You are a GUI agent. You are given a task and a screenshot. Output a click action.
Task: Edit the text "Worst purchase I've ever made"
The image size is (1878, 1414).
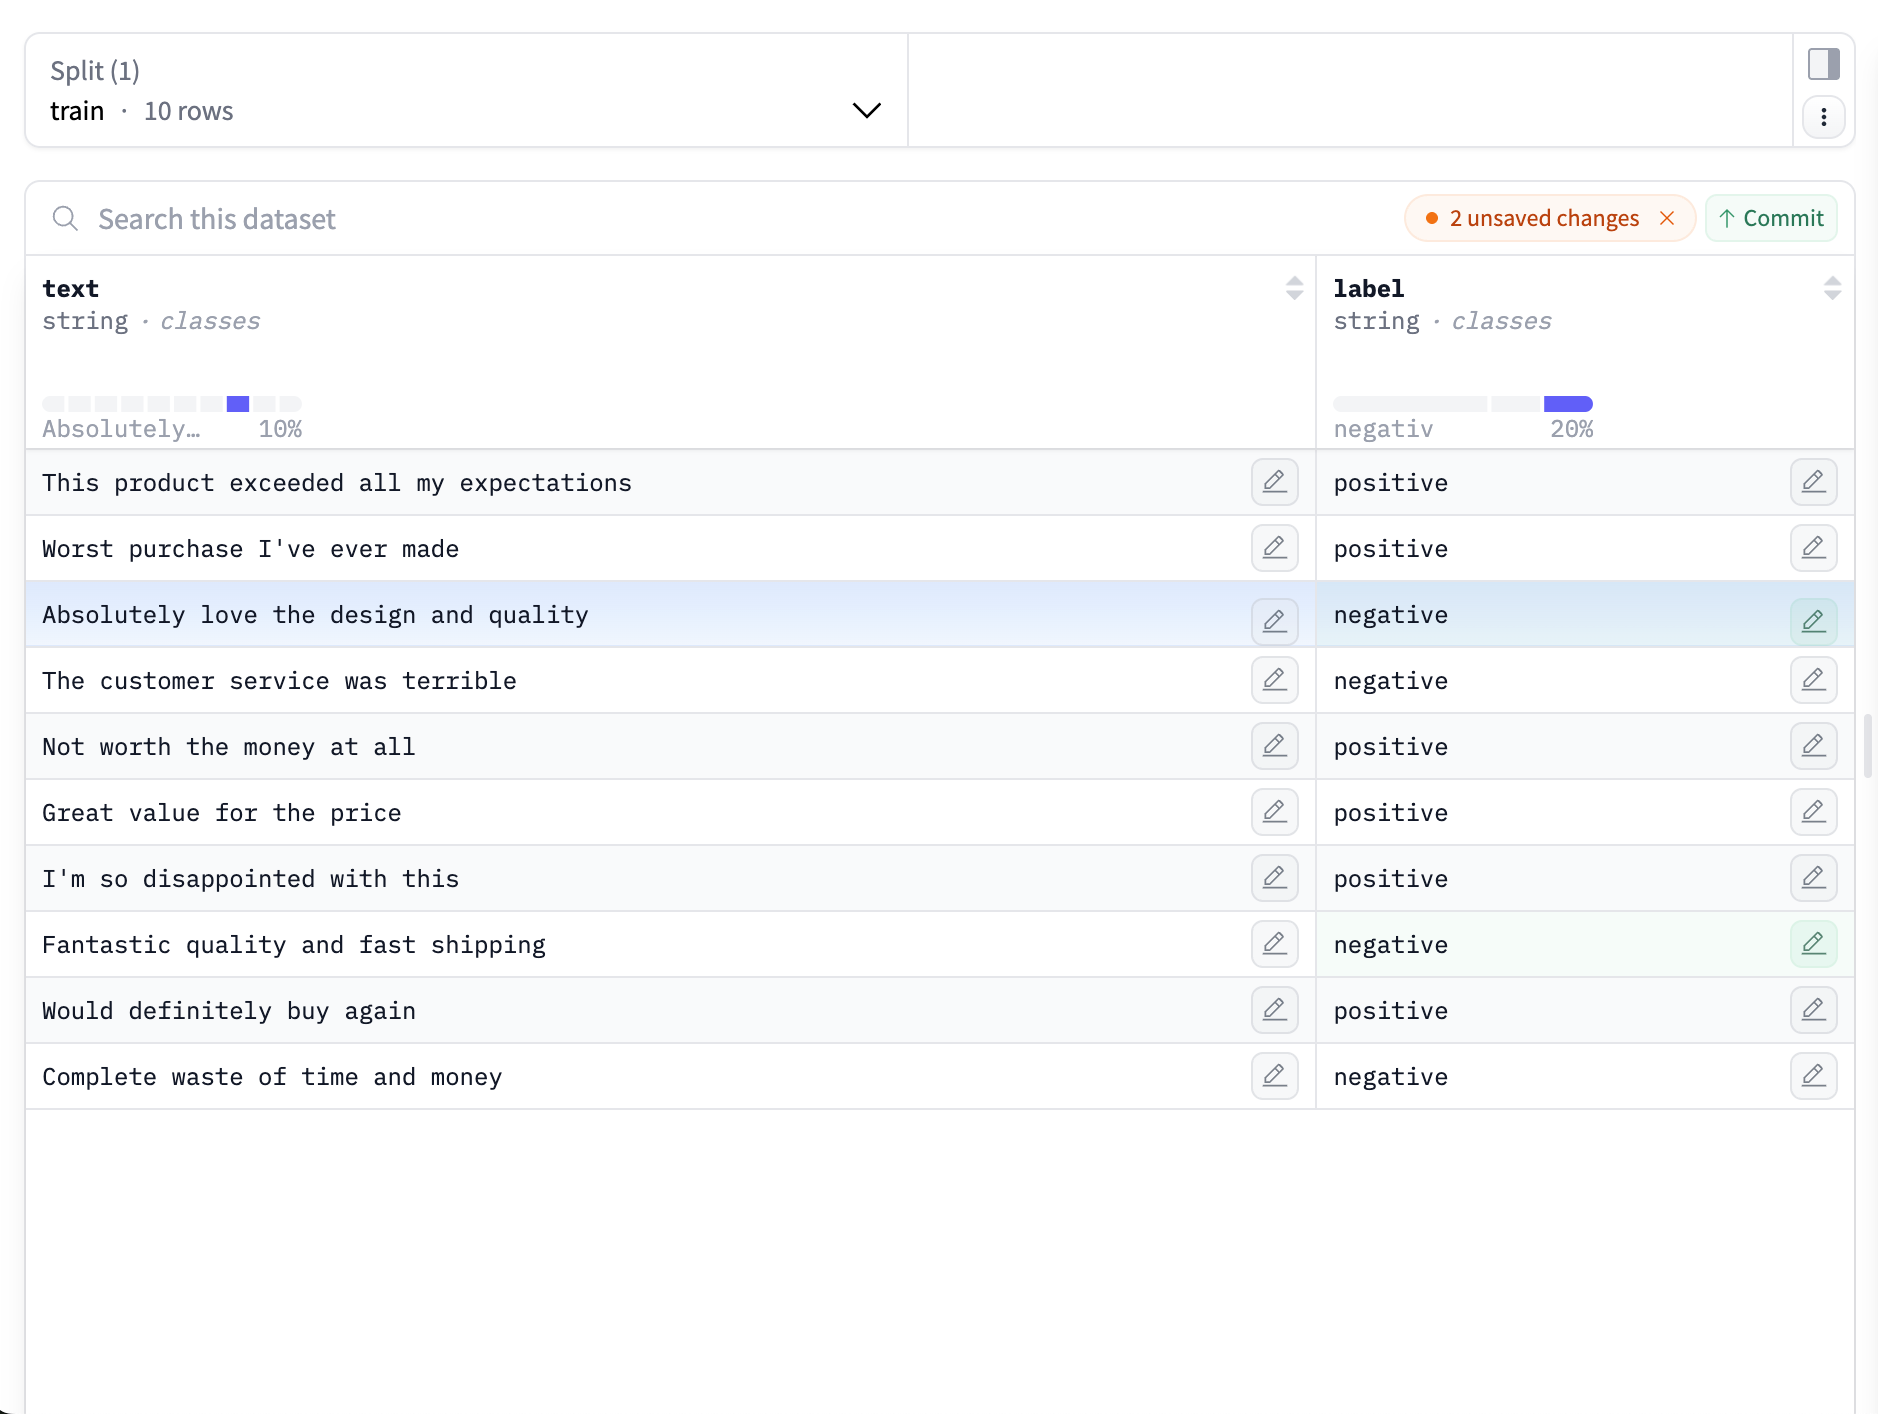1274,548
